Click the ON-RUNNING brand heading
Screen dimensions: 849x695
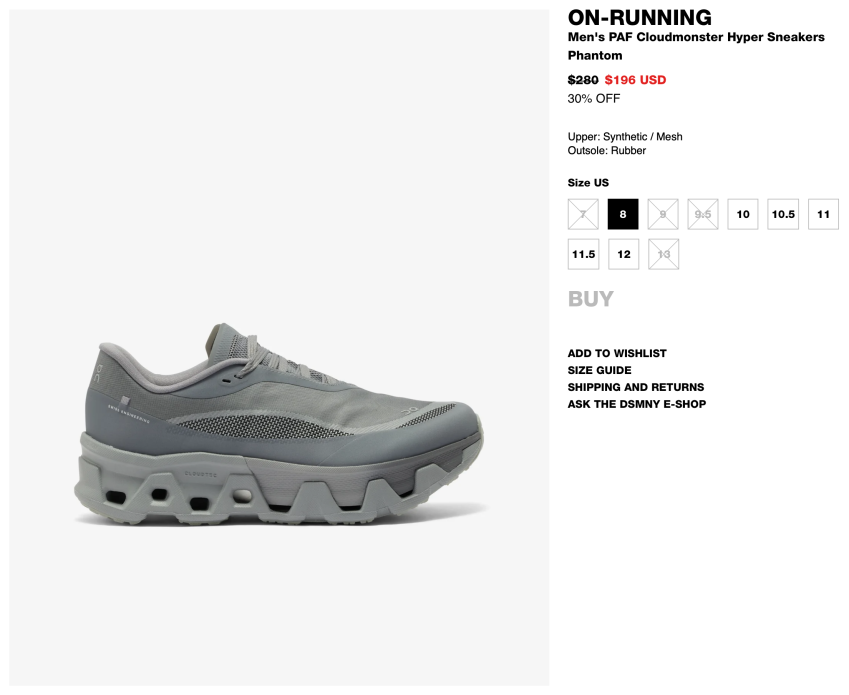pos(639,18)
